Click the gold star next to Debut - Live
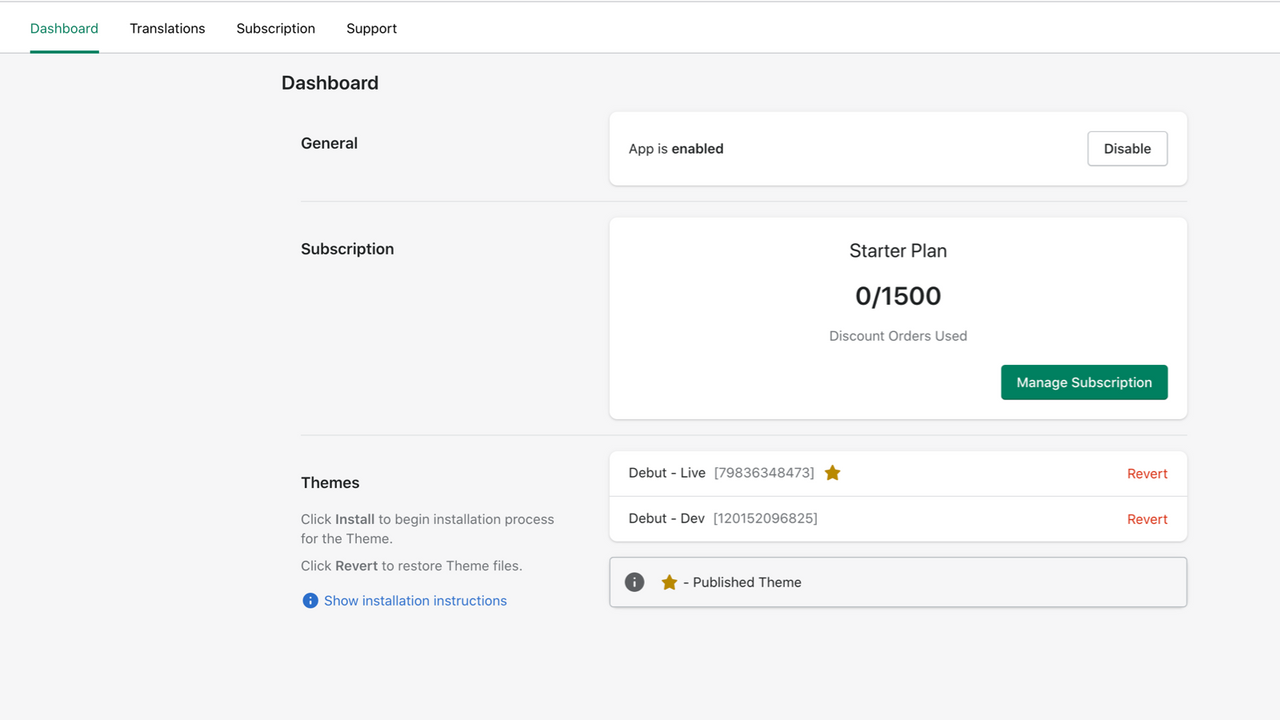This screenshot has width=1280, height=720. pyautogui.click(x=832, y=472)
